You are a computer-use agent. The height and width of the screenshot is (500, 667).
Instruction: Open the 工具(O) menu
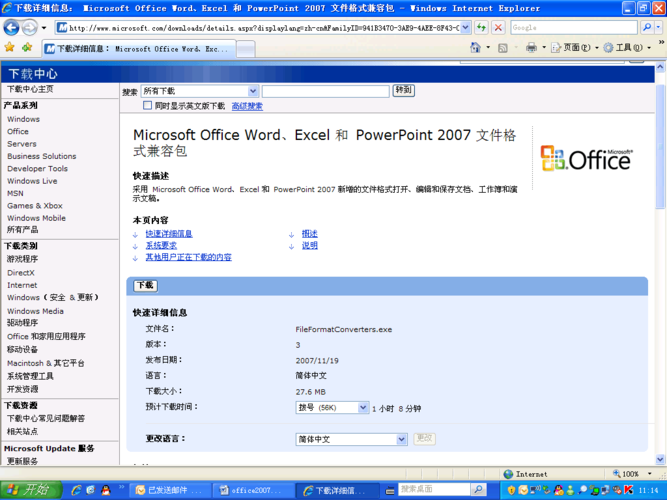(628, 47)
